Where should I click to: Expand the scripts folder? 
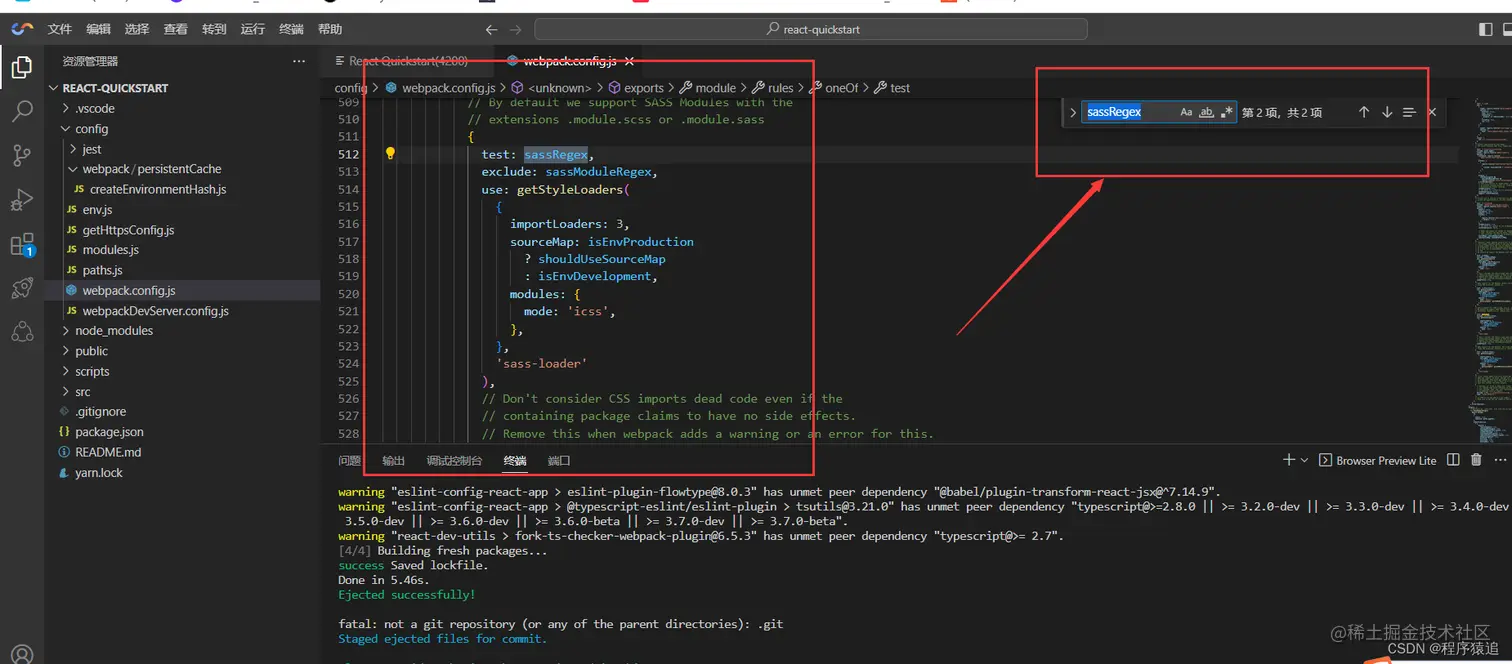[66, 371]
